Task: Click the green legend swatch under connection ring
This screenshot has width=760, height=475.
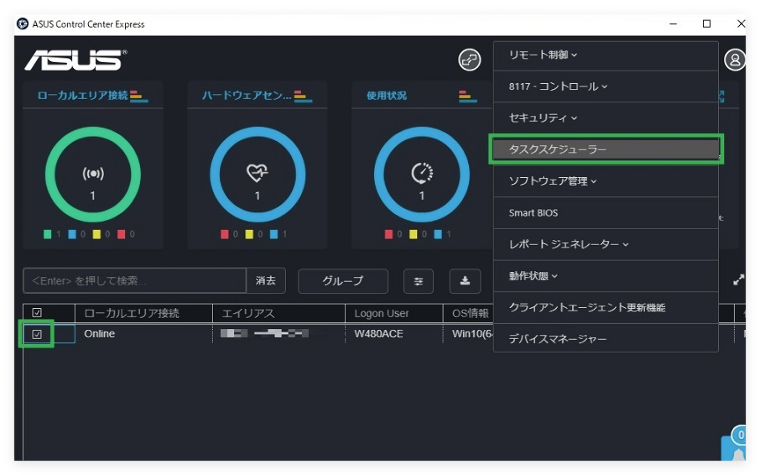Action: point(47,235)
